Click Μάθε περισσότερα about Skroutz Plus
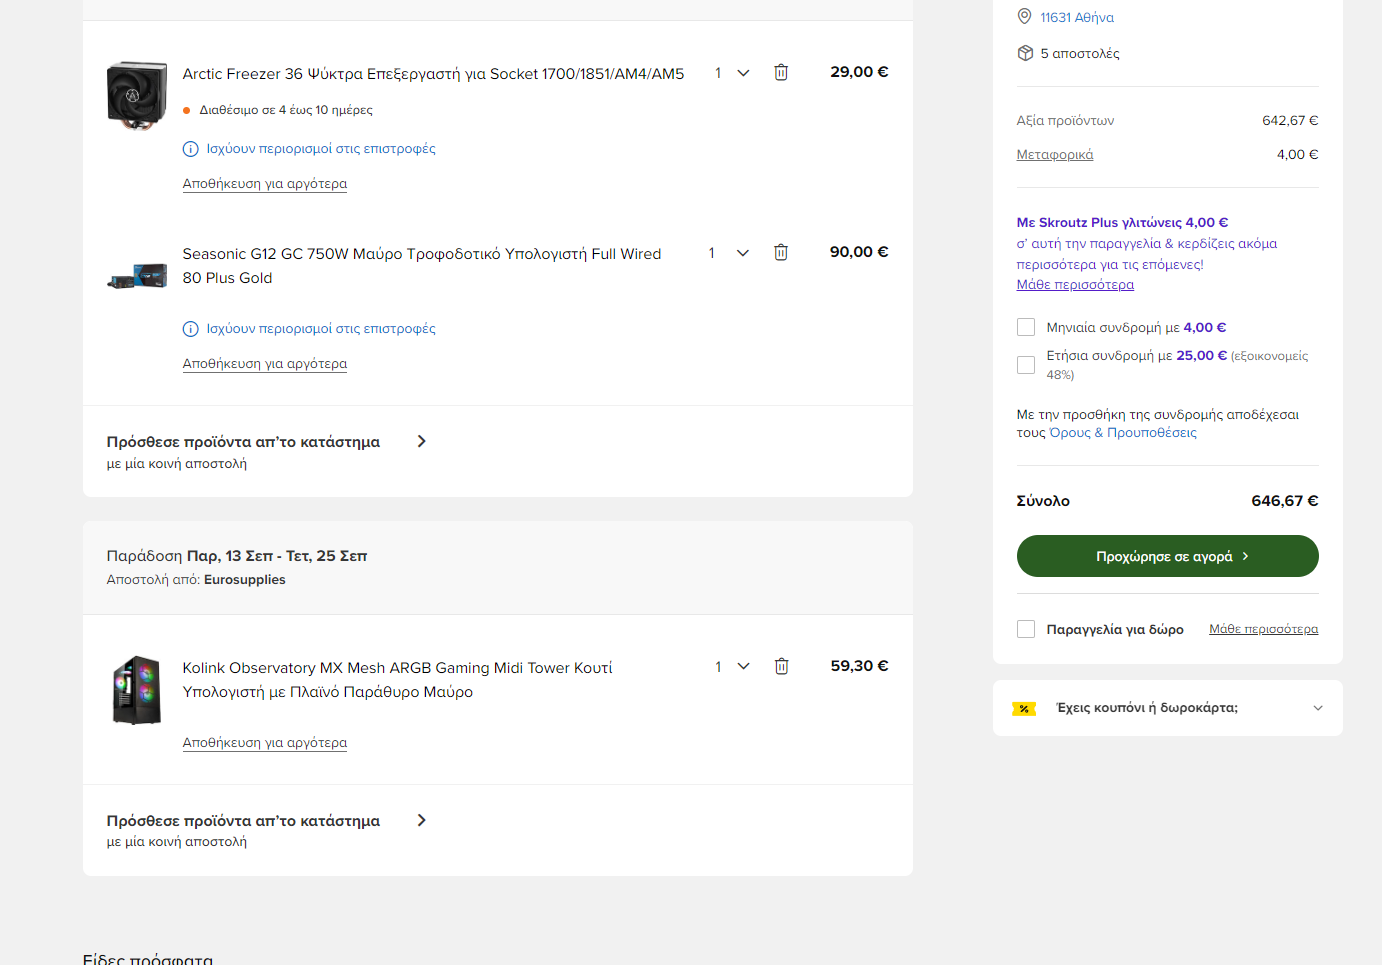This screenshot has width=1382, height=965. [x=1075, y=285]
